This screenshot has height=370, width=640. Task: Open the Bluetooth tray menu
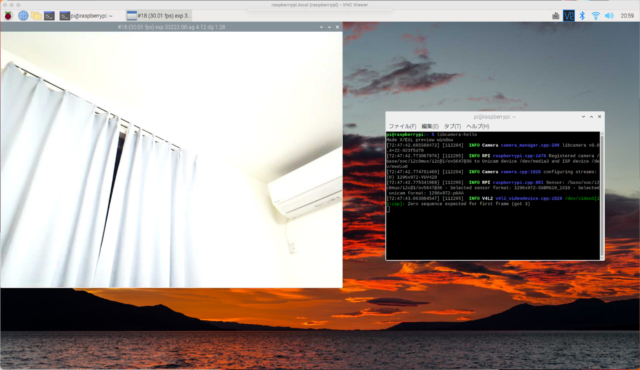[582, 16]
